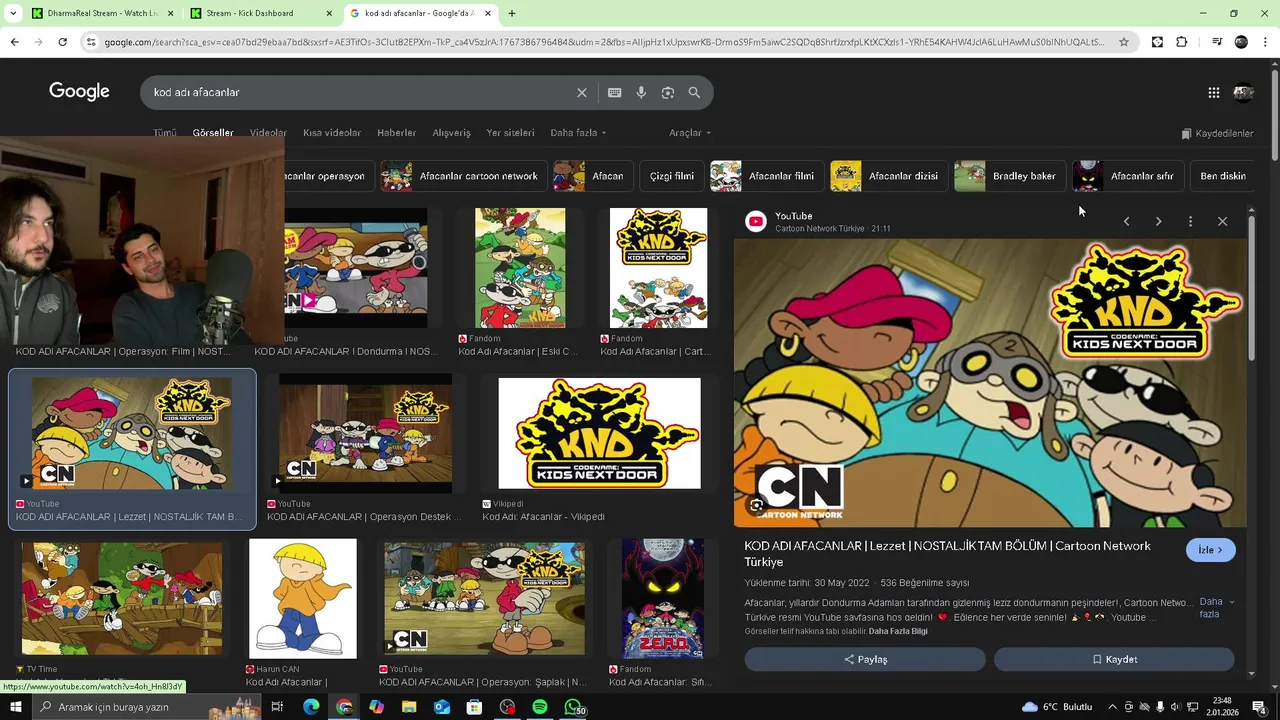Switch to Stream - Kick Dashboard tab
The width and height of the screenshot is (1280, 720).
click(262, 13)
